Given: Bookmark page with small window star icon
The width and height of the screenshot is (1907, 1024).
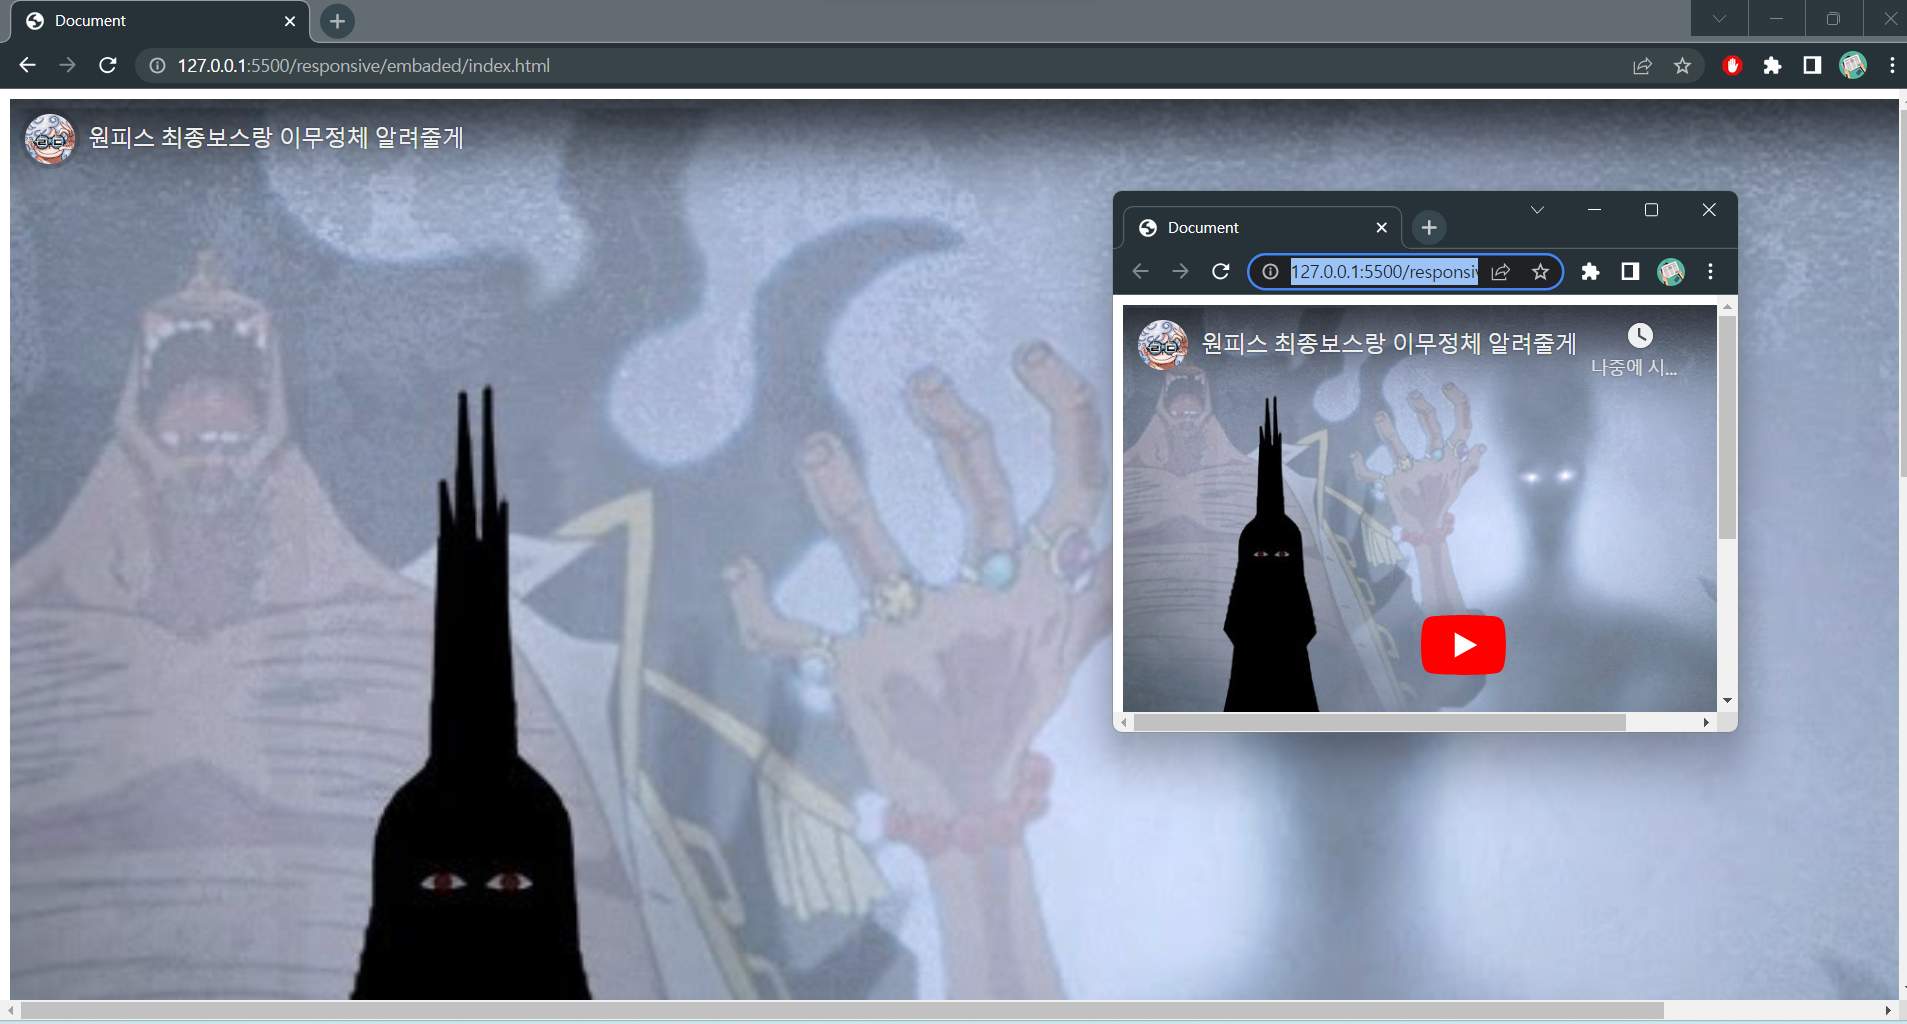Looking at the screenshot, I should 1540,272.
